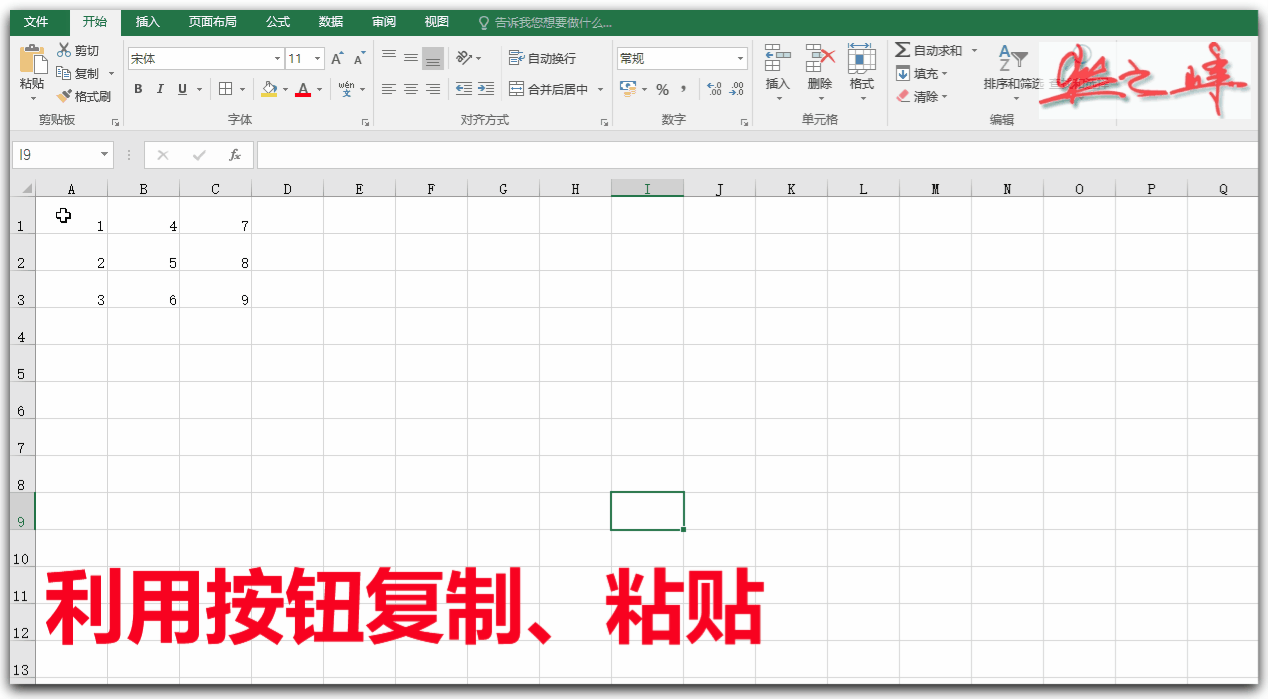The image size is (1268, 699).
Task: Apply percent style
Action: (x=662, y=89)
